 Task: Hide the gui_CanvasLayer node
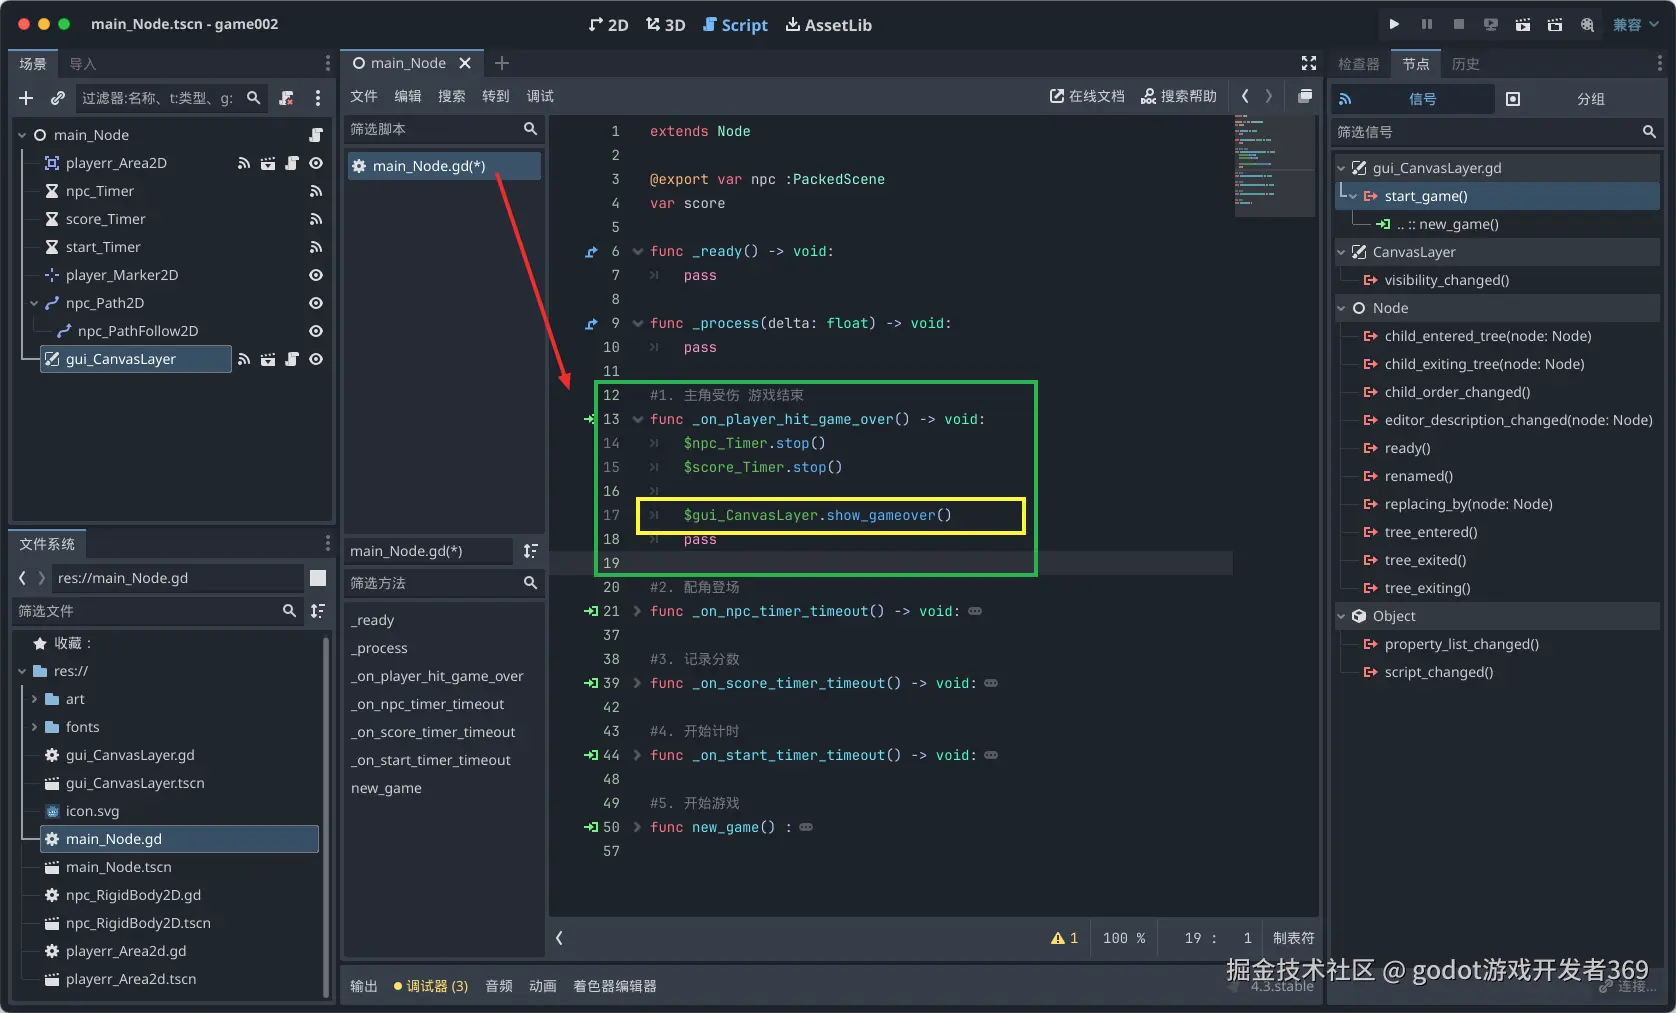pyautogui.click(x=316, y=359)
